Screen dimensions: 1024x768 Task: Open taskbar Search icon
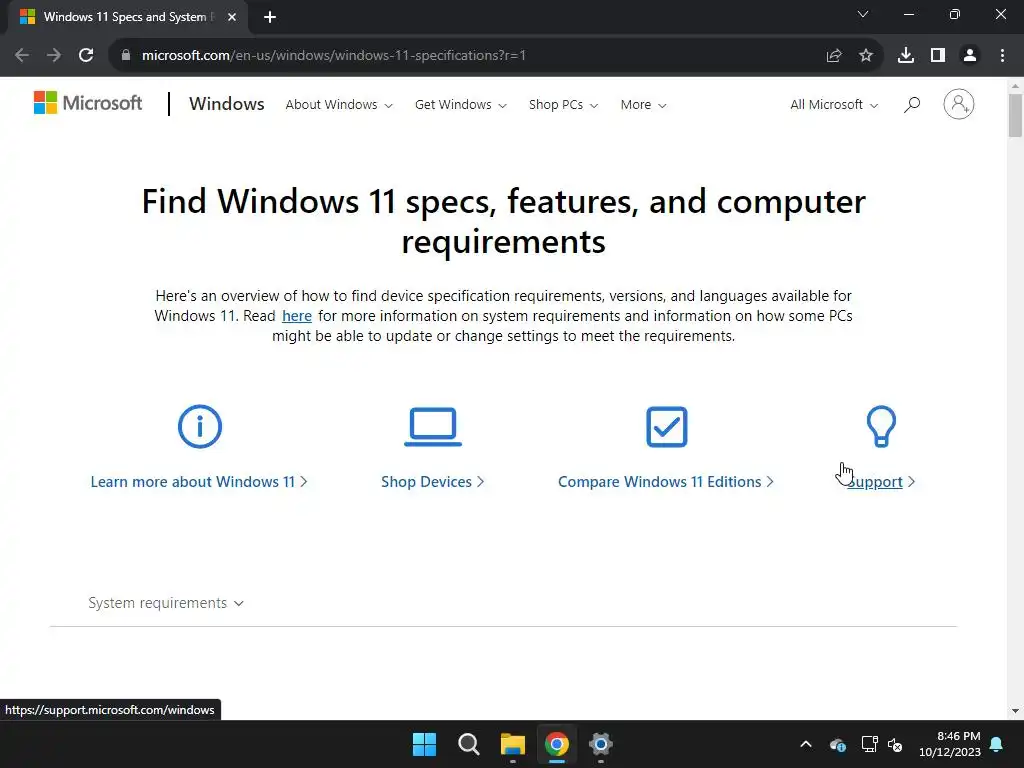(x=468, y=744)
